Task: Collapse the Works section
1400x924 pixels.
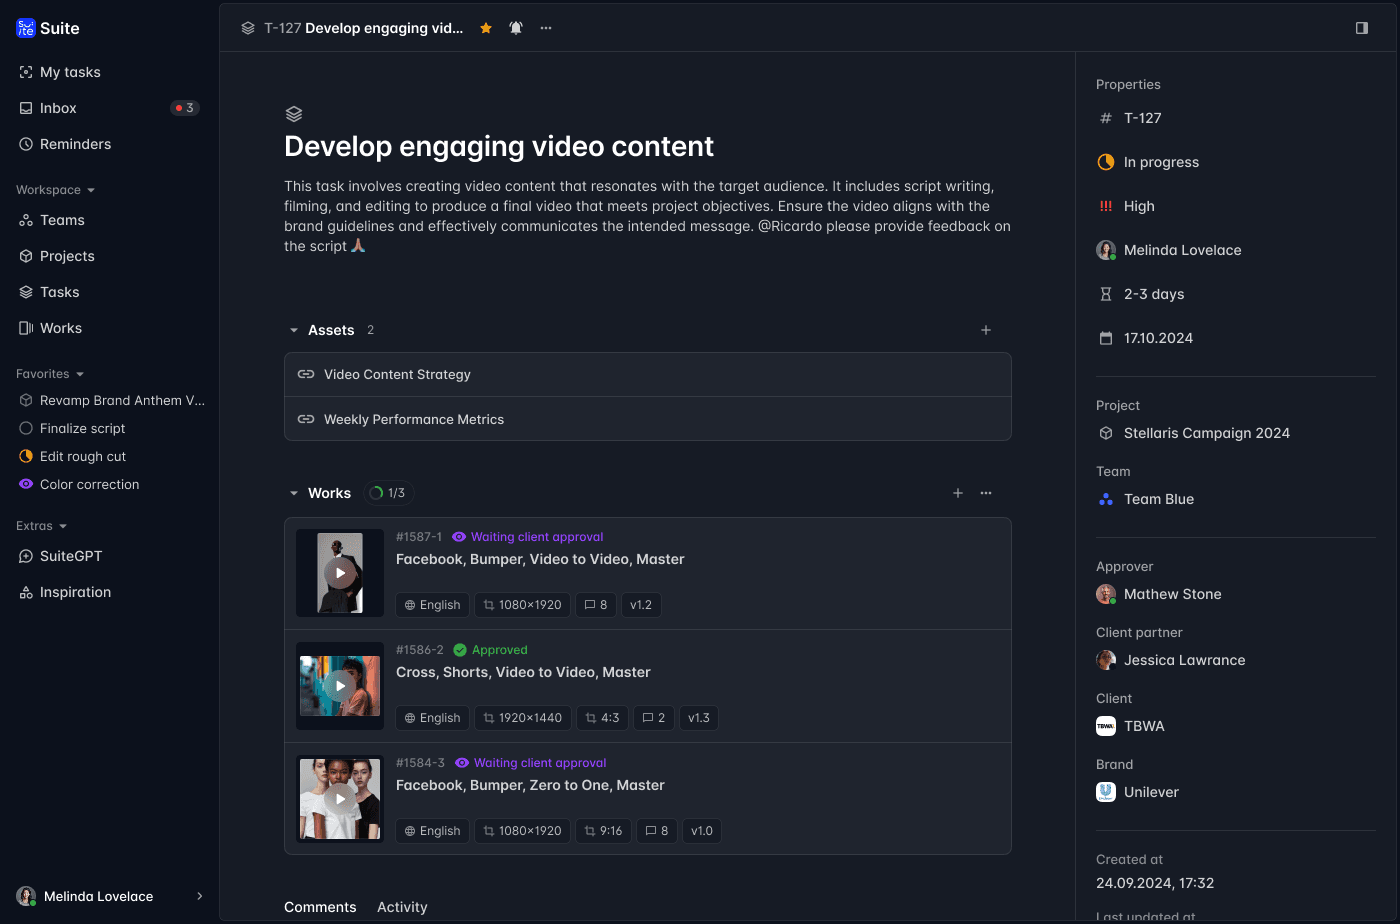Action: click(294, 493)
